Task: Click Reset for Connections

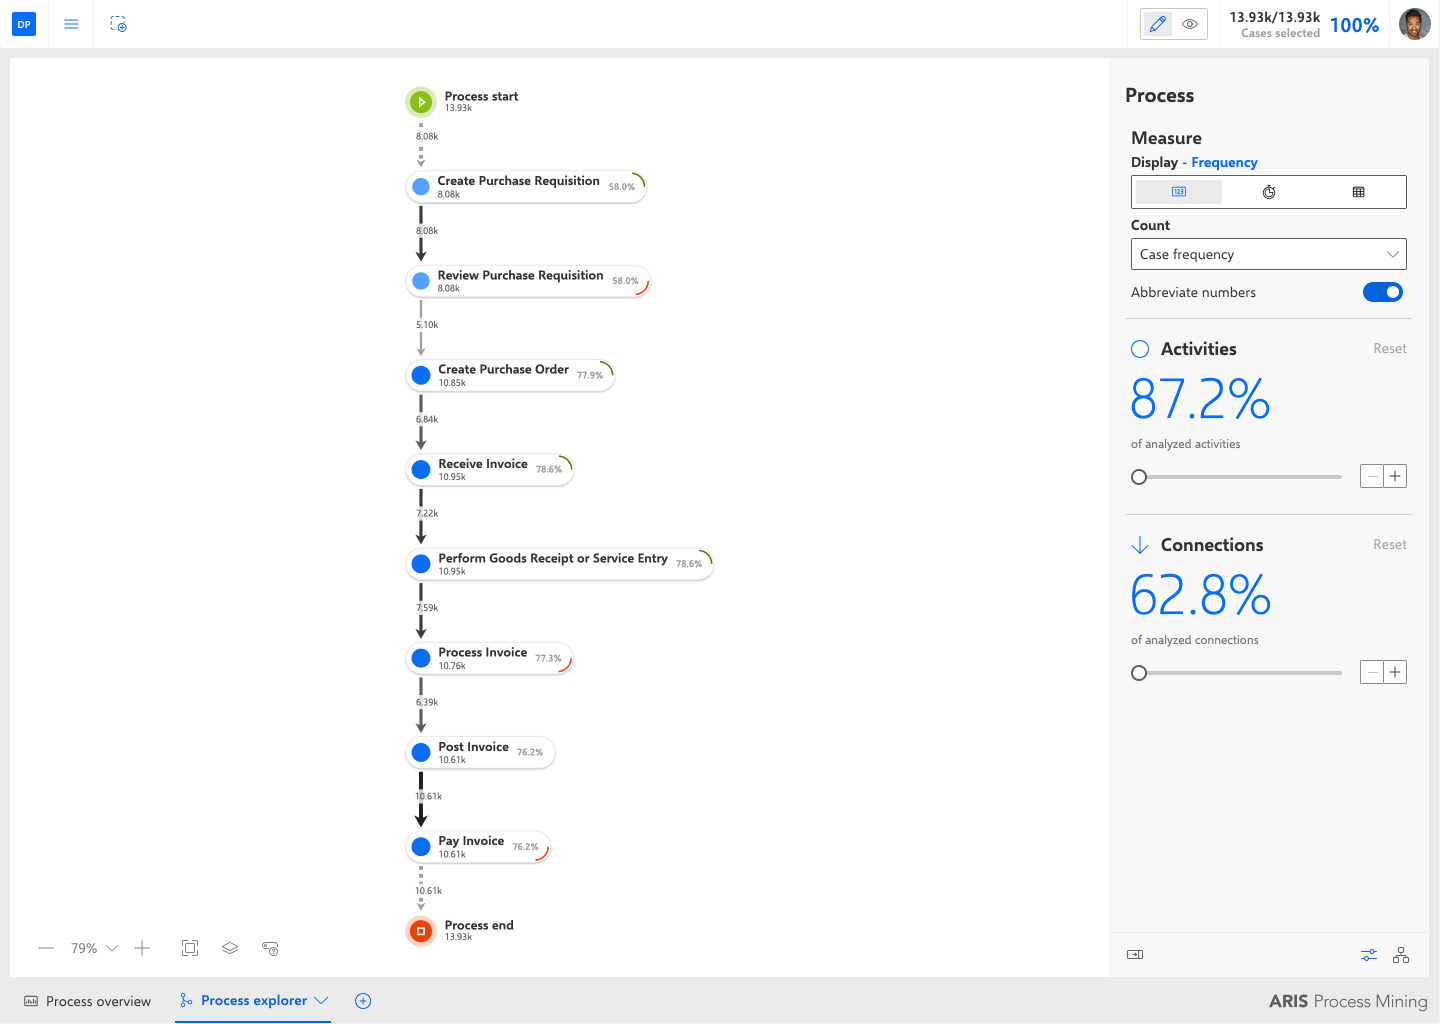Action: 1389,545
